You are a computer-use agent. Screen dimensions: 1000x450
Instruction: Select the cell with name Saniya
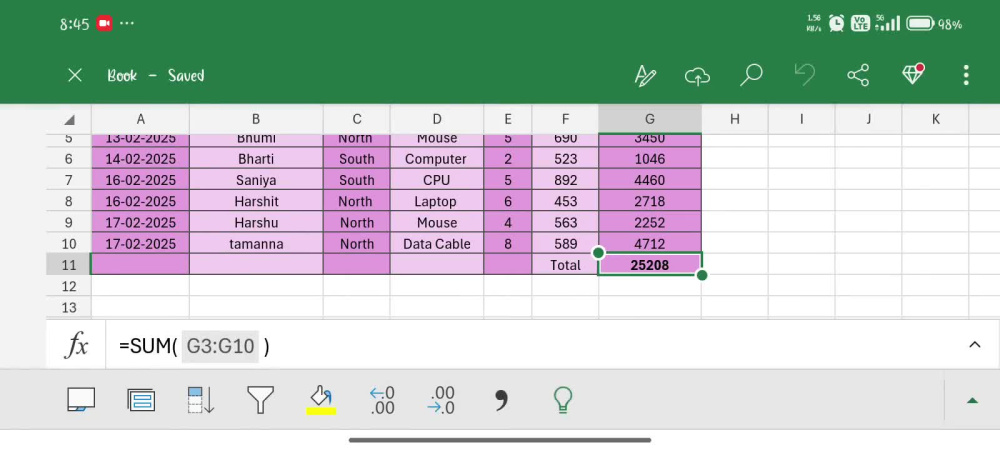click(256, 180)
